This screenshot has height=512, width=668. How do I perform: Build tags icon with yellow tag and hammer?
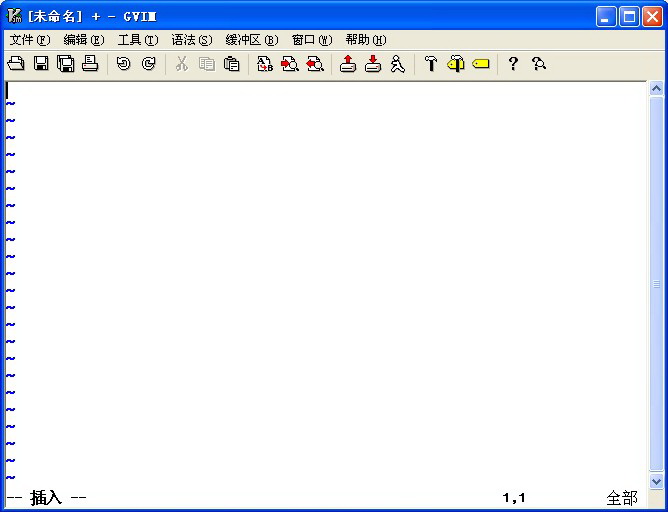tap(455, 64)
